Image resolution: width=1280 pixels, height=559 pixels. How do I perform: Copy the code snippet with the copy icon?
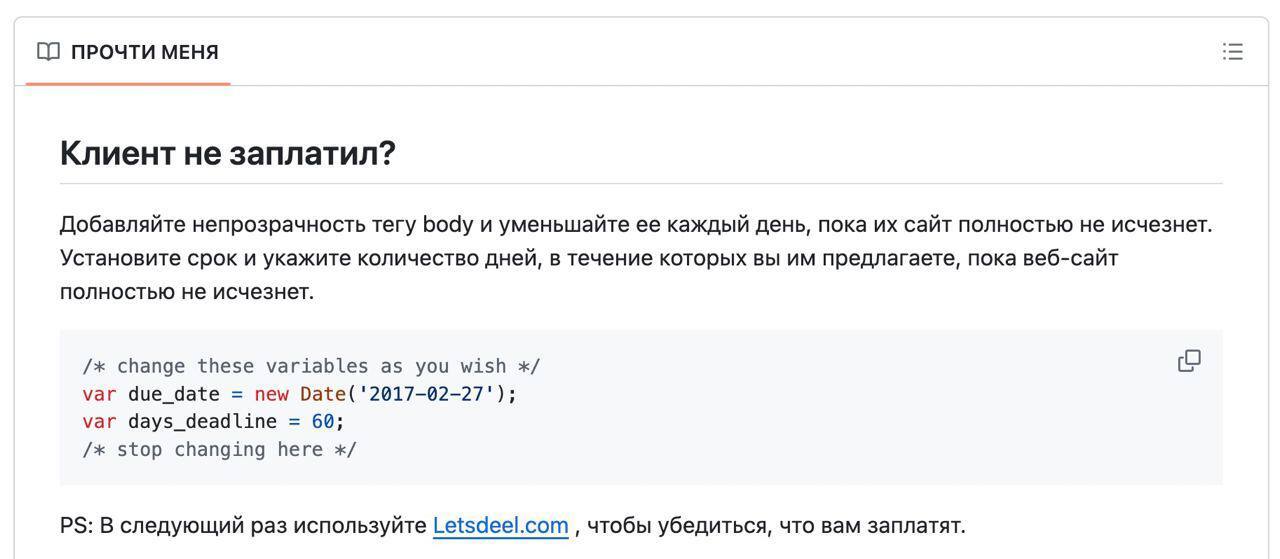pyautogui.click(x=1189, y=361)
